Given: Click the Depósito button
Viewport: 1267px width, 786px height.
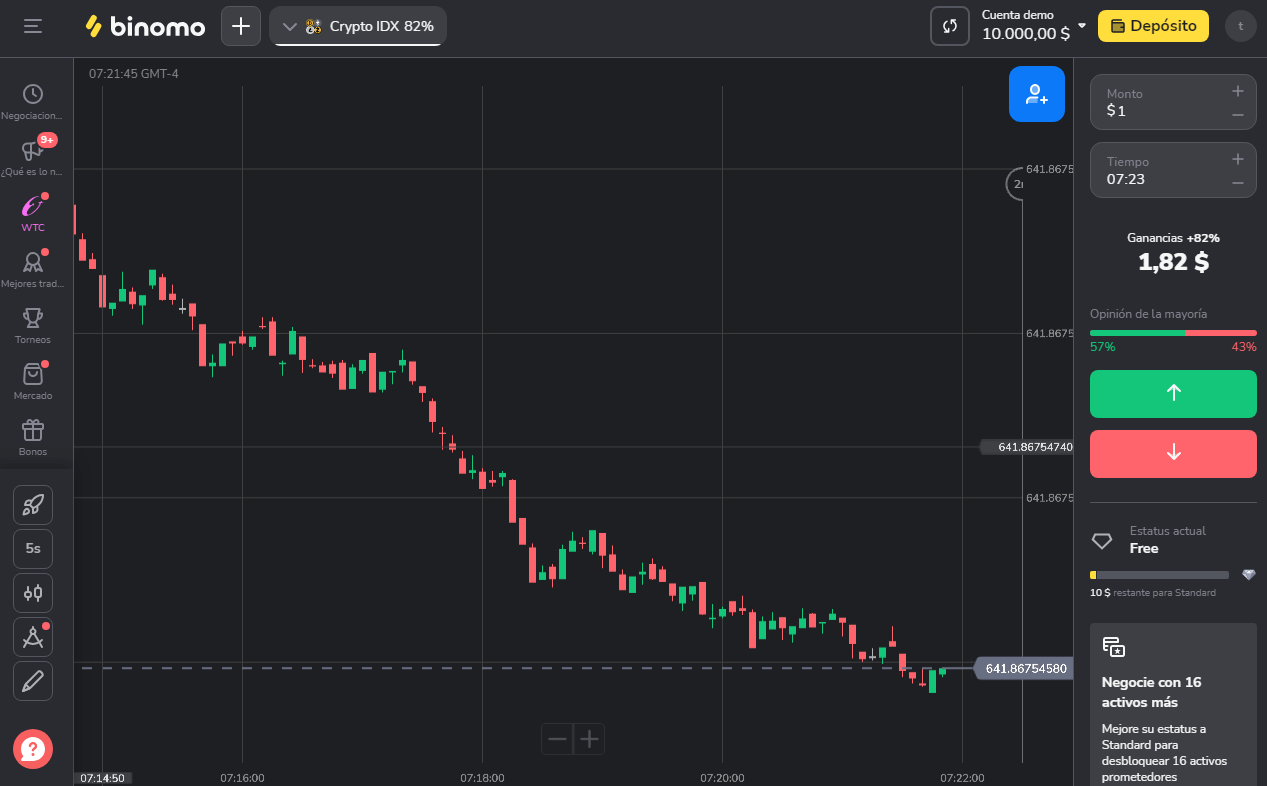Looking at the screenshot, I should point(1153,26).
